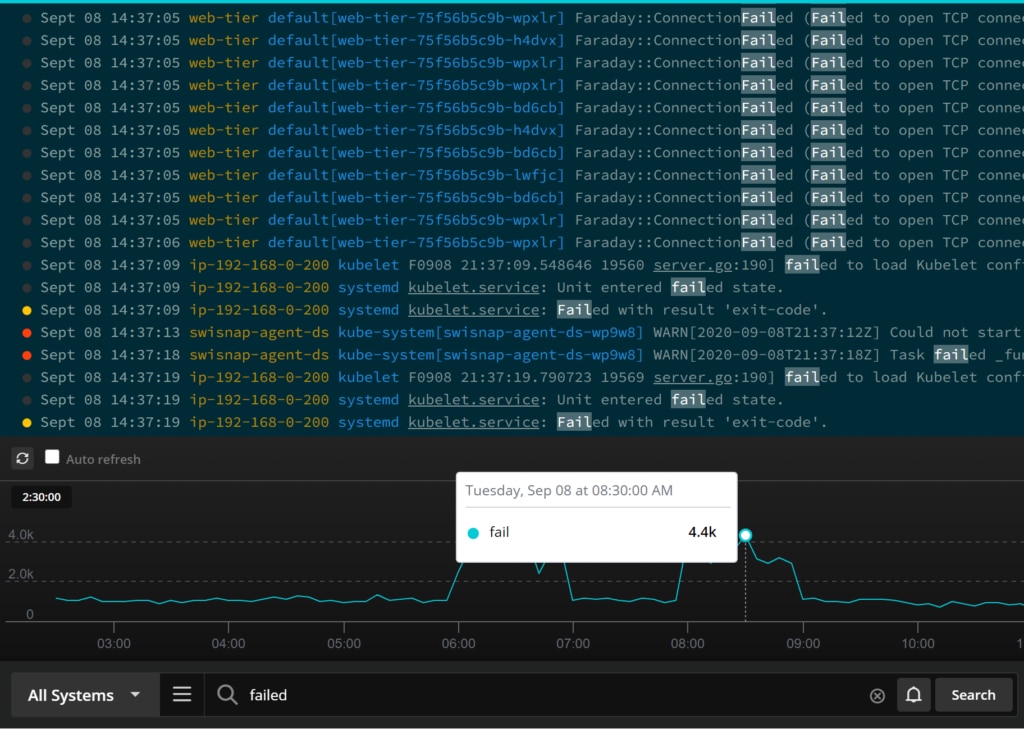Click the highlighted data point on the chart

click(745, 536)
